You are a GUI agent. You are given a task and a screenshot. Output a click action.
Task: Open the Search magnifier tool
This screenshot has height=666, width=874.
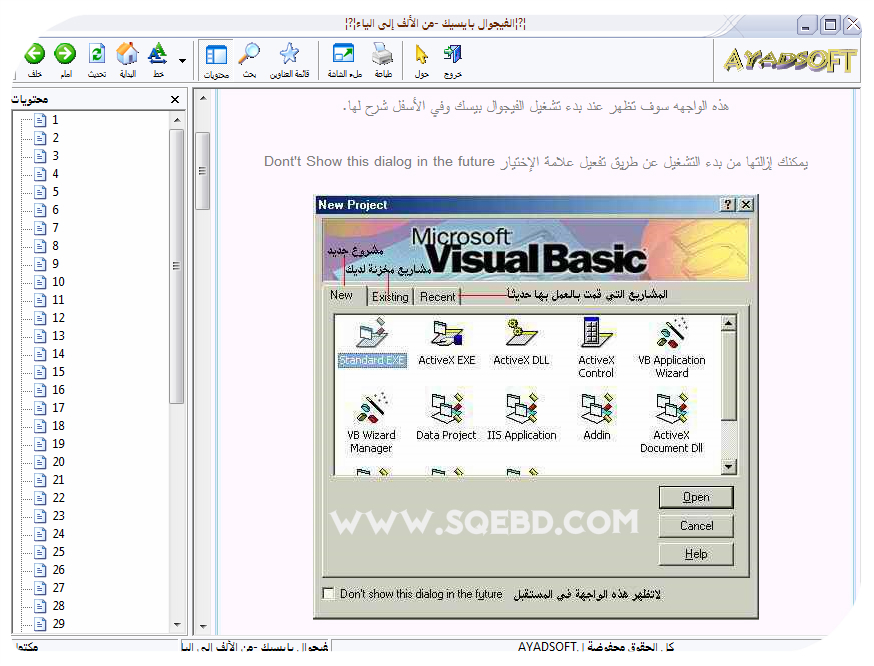(249, 55)
